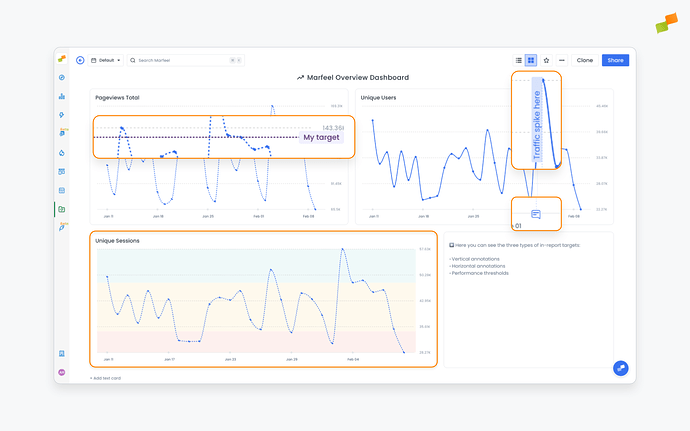Click the Add text card link
The width and height of the screenshot is (690, 431).
point(107,378)
